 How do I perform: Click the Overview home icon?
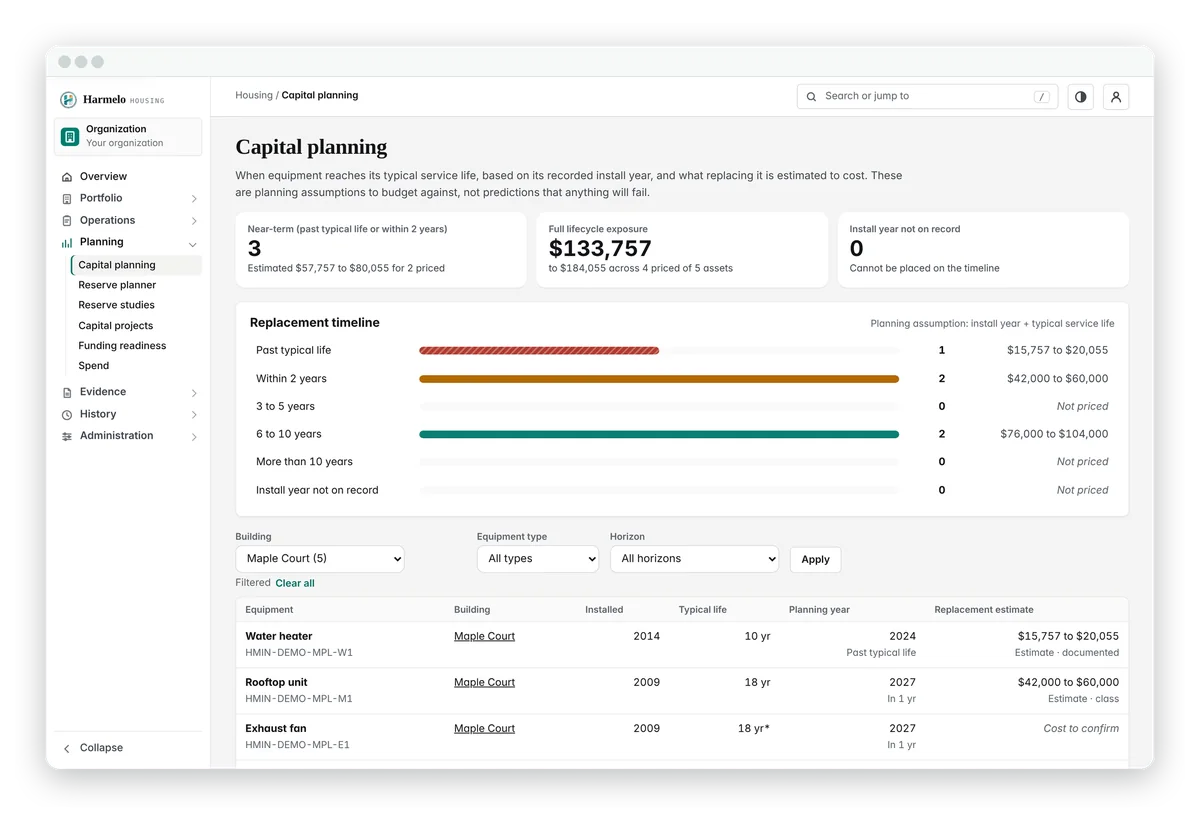click(x=67, y=177)
